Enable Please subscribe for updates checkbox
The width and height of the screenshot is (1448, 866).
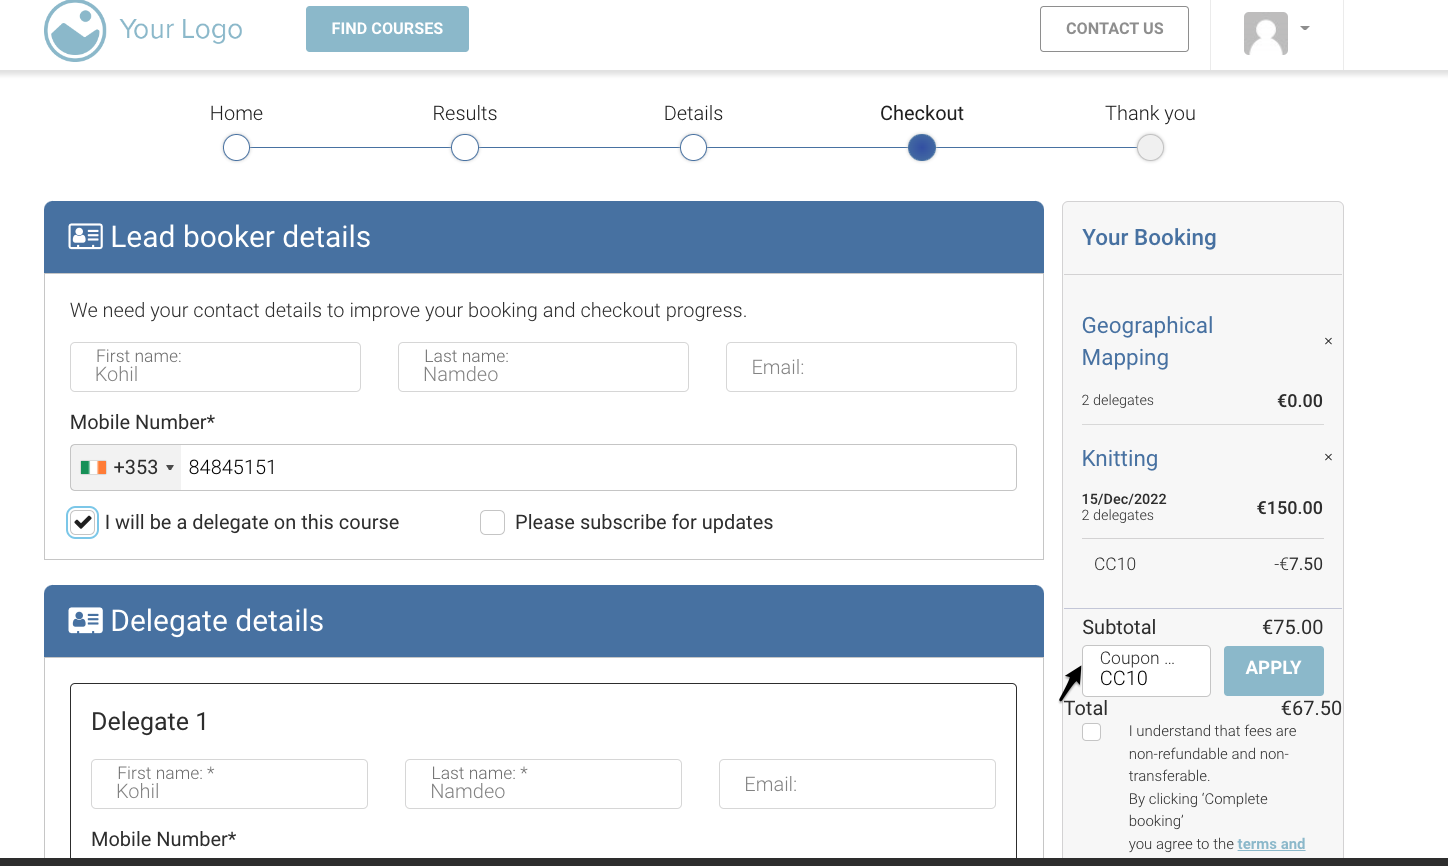click(492, 523)
